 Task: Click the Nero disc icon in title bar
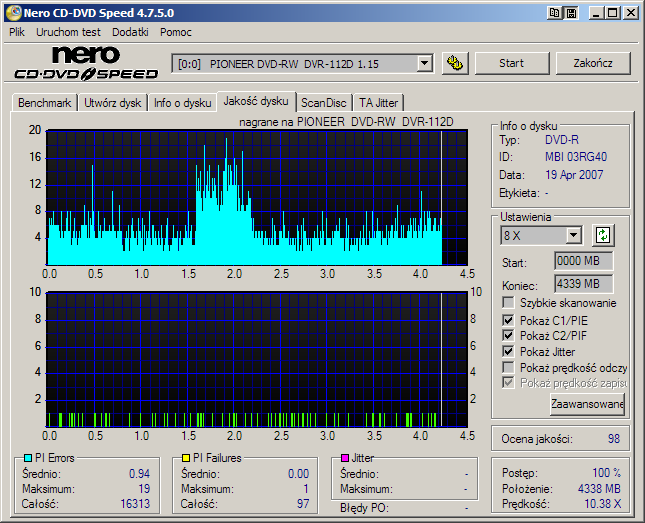click(x=13, y=13)
